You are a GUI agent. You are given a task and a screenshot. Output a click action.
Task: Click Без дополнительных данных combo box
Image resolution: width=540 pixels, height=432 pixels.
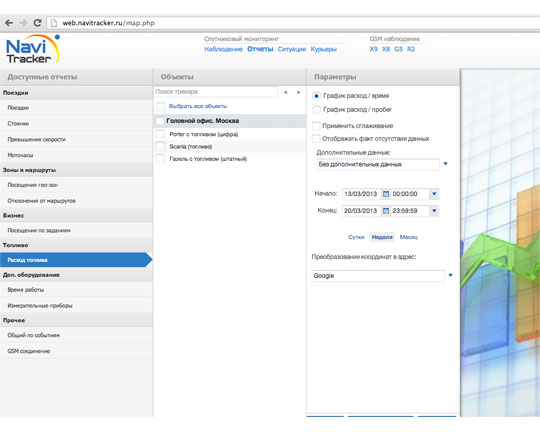coord(378,164)
